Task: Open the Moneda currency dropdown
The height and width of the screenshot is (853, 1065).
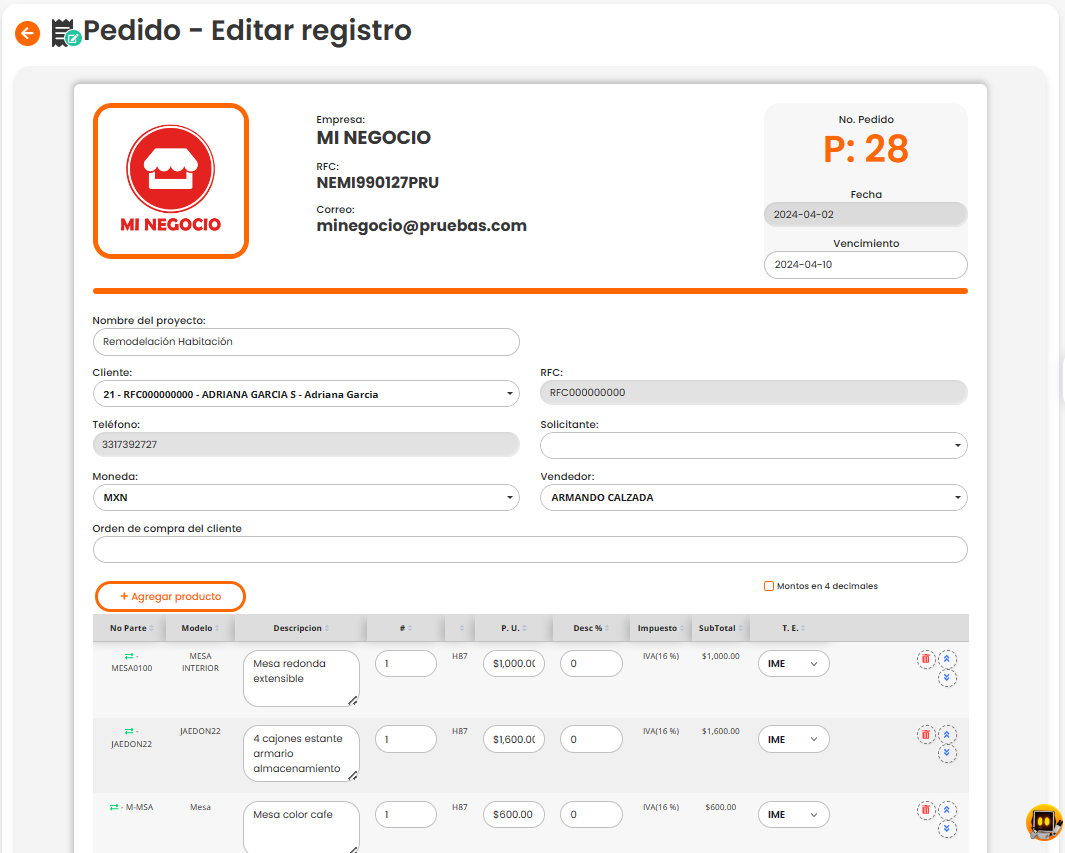Action: click(x=306, y=497)
